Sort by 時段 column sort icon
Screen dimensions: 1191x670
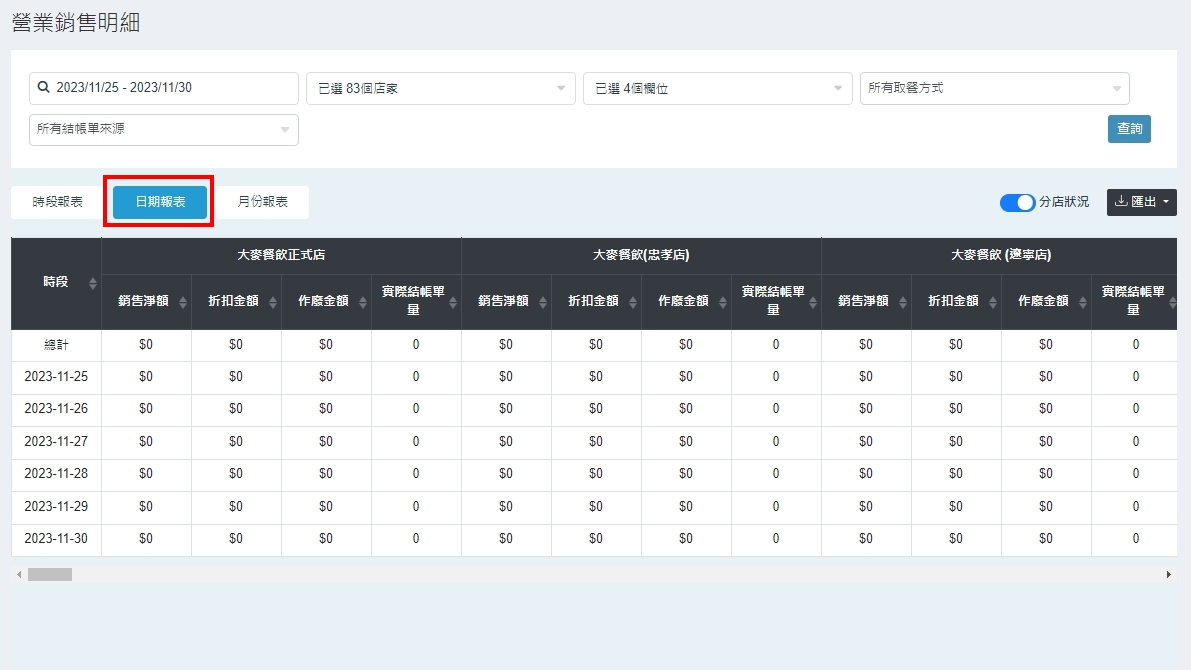click(x=93, y=283)
